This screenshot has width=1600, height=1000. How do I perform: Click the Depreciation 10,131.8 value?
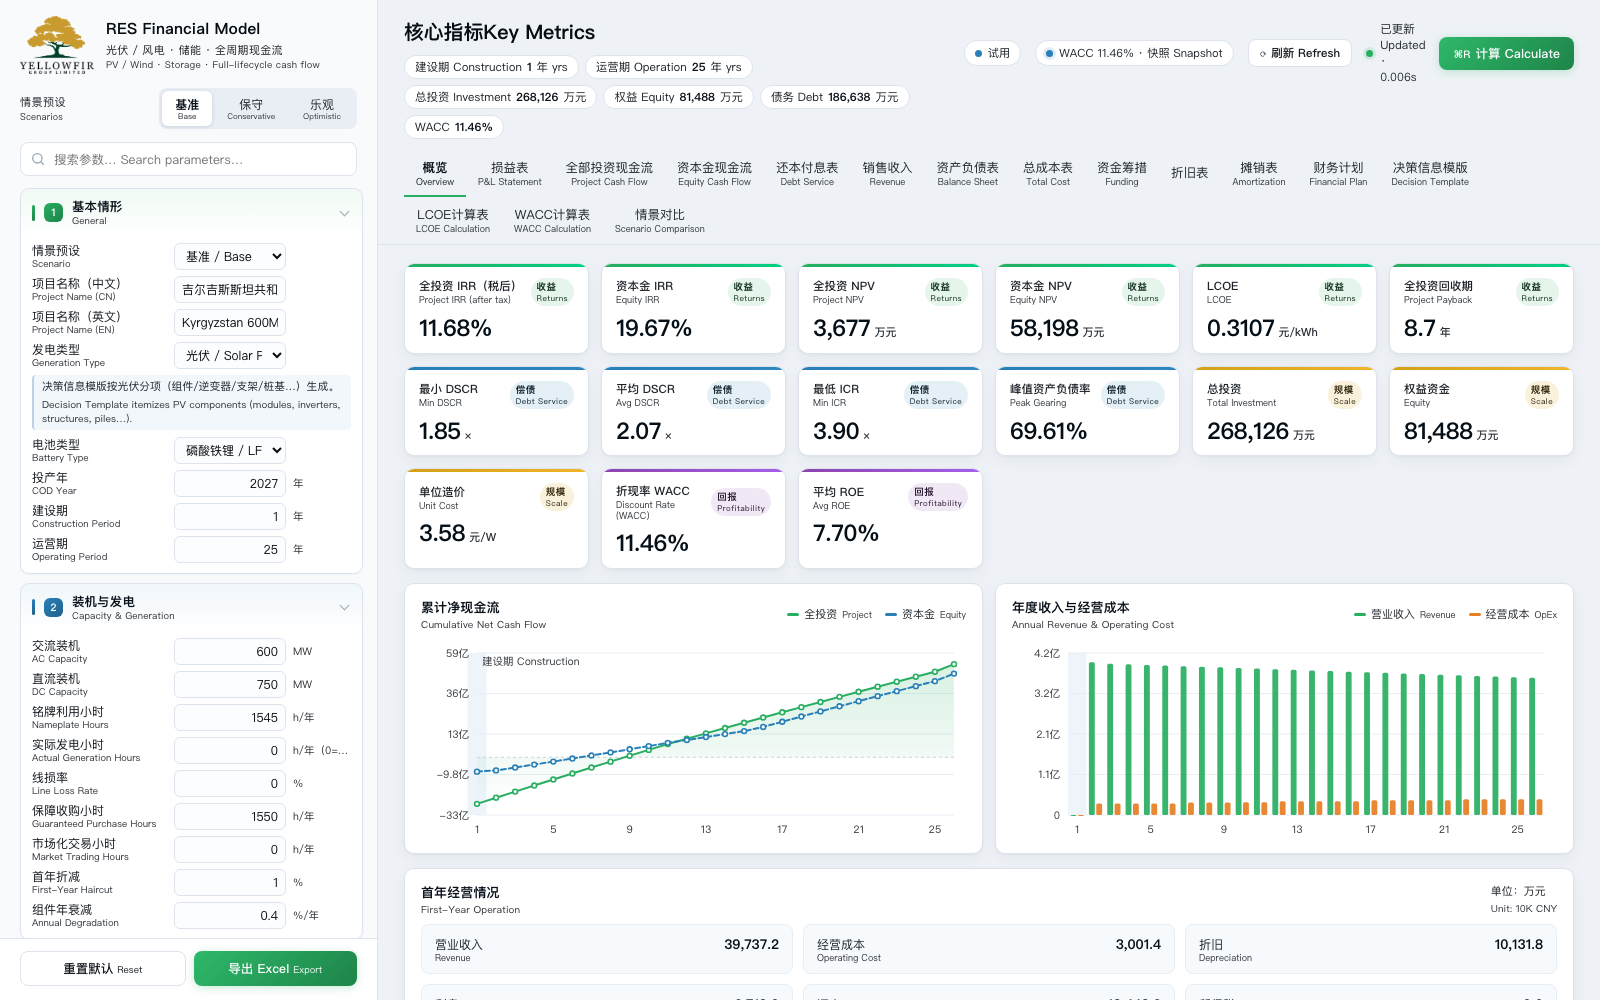point(1518,944)
